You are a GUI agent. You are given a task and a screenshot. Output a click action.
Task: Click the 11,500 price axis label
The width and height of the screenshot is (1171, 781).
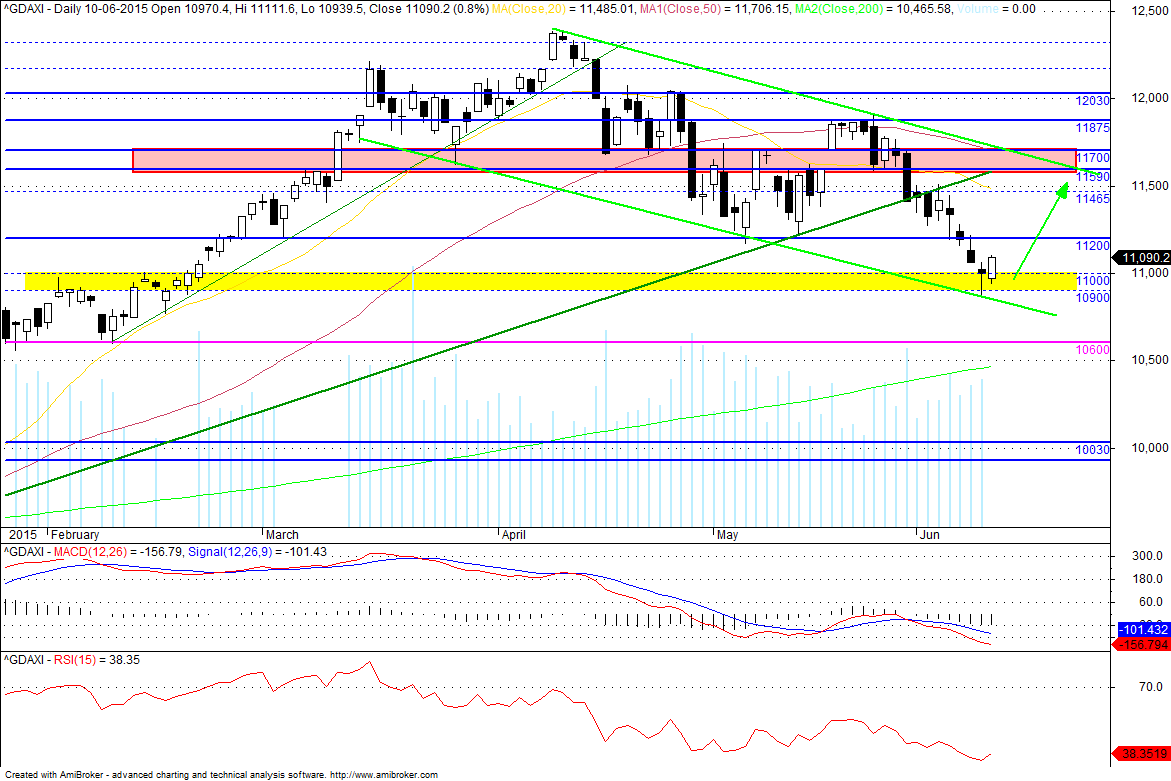[1149, 186]
